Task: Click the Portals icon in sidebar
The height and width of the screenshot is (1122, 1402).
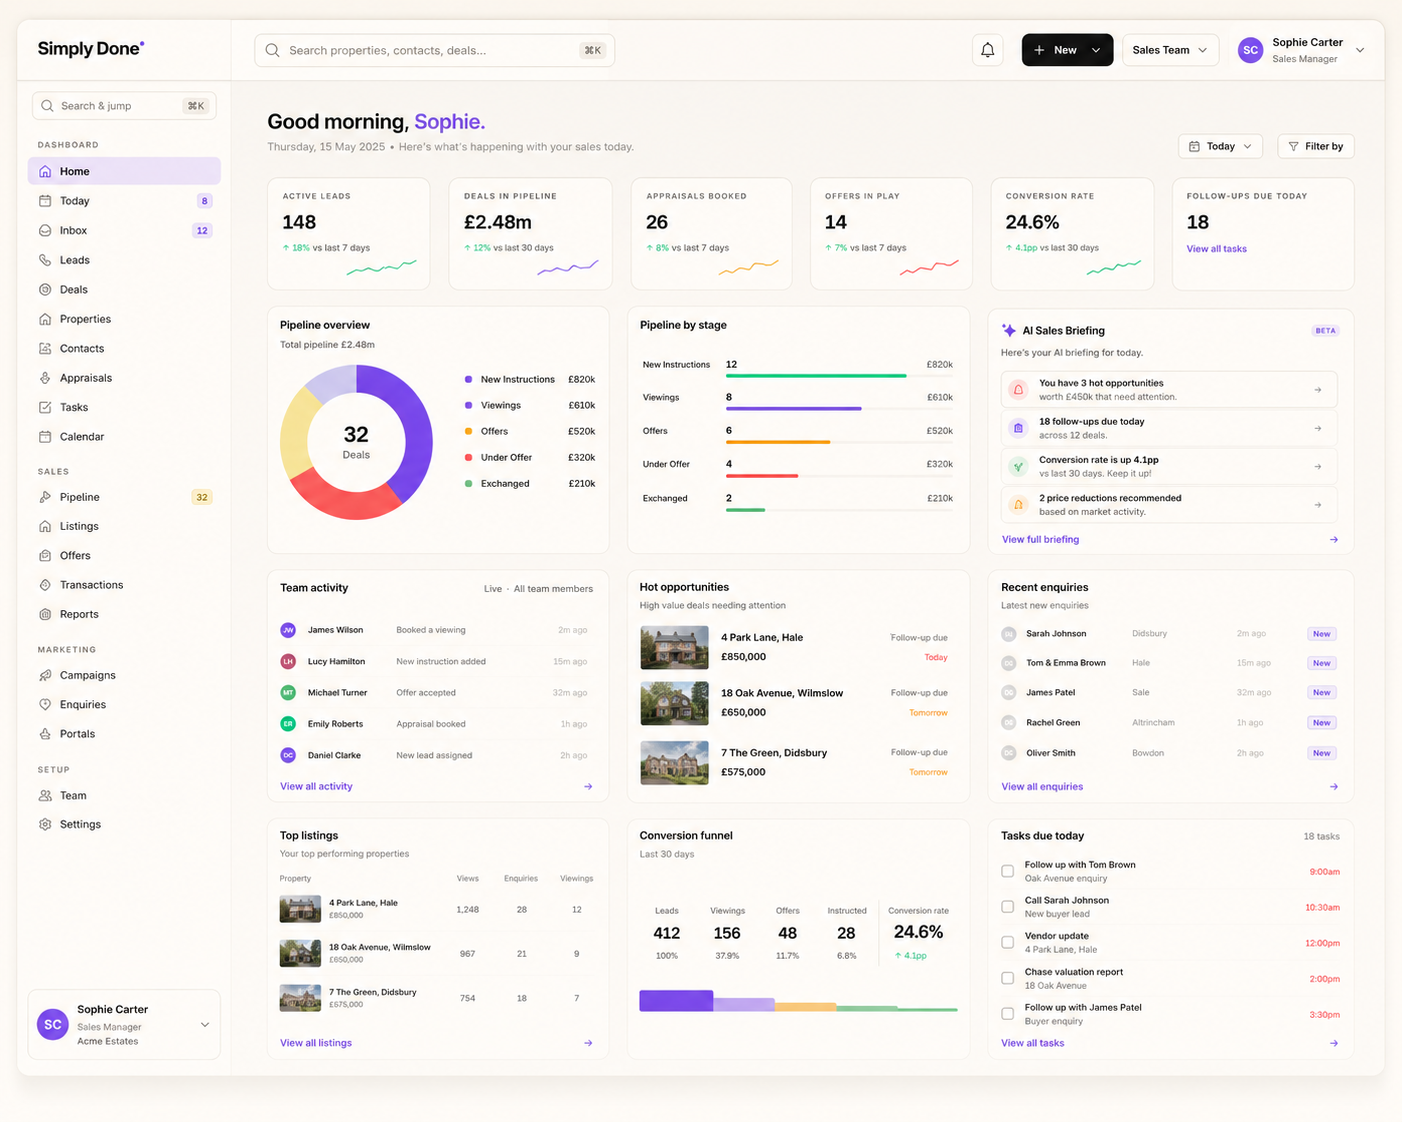Action: pyautogui.click(x=45, y=734)
